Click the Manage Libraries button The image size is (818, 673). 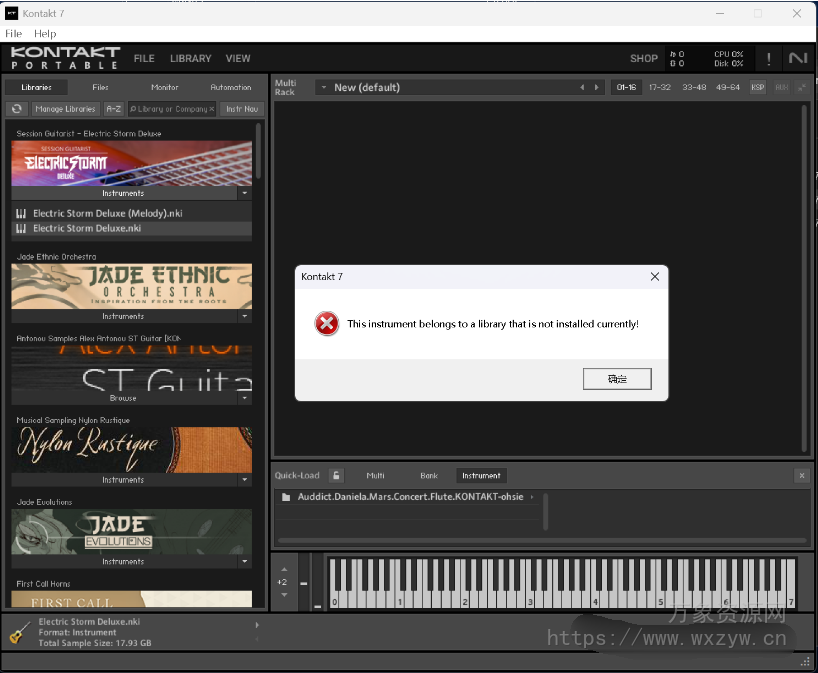65,109
